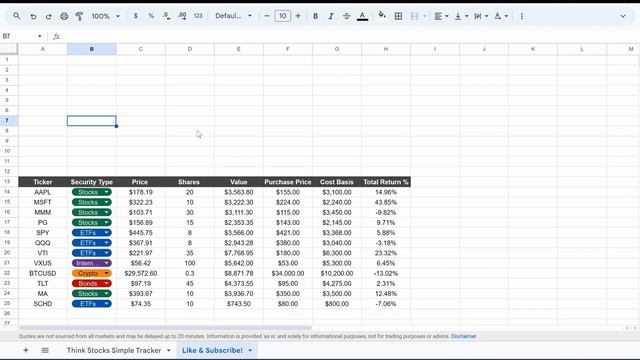Screen dimensions: 640x360
Task: Click the select-all corner box
Action: click(x=9, y=49)
